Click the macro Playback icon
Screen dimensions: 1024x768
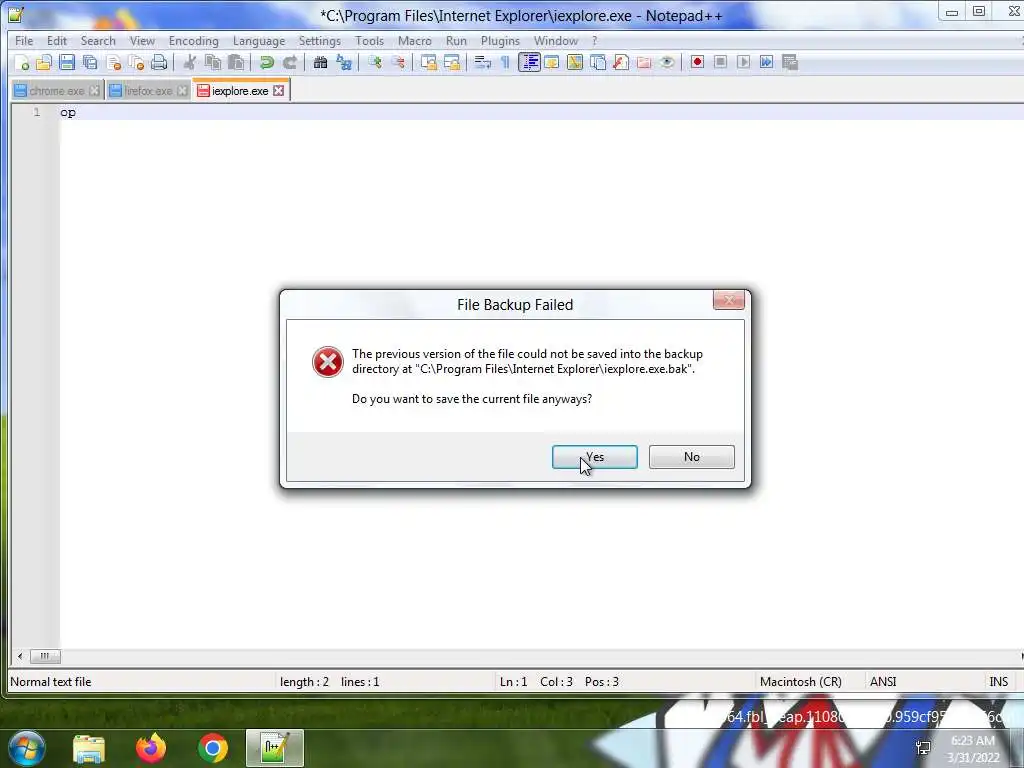point(743,63)
